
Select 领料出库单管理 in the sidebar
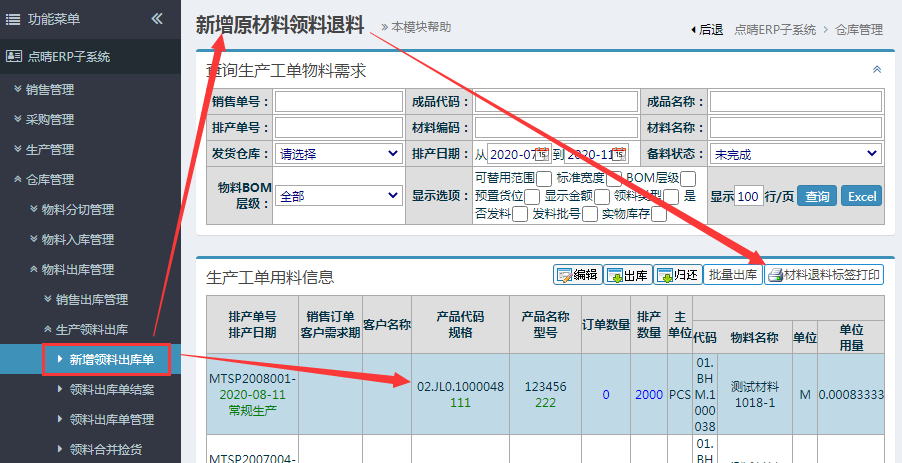[111, 419]
